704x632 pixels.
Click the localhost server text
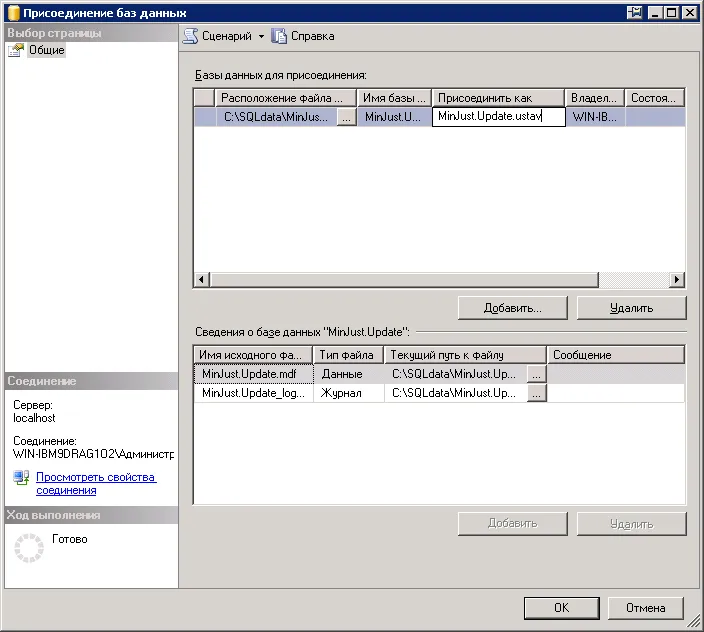click(x=34, y=418)
